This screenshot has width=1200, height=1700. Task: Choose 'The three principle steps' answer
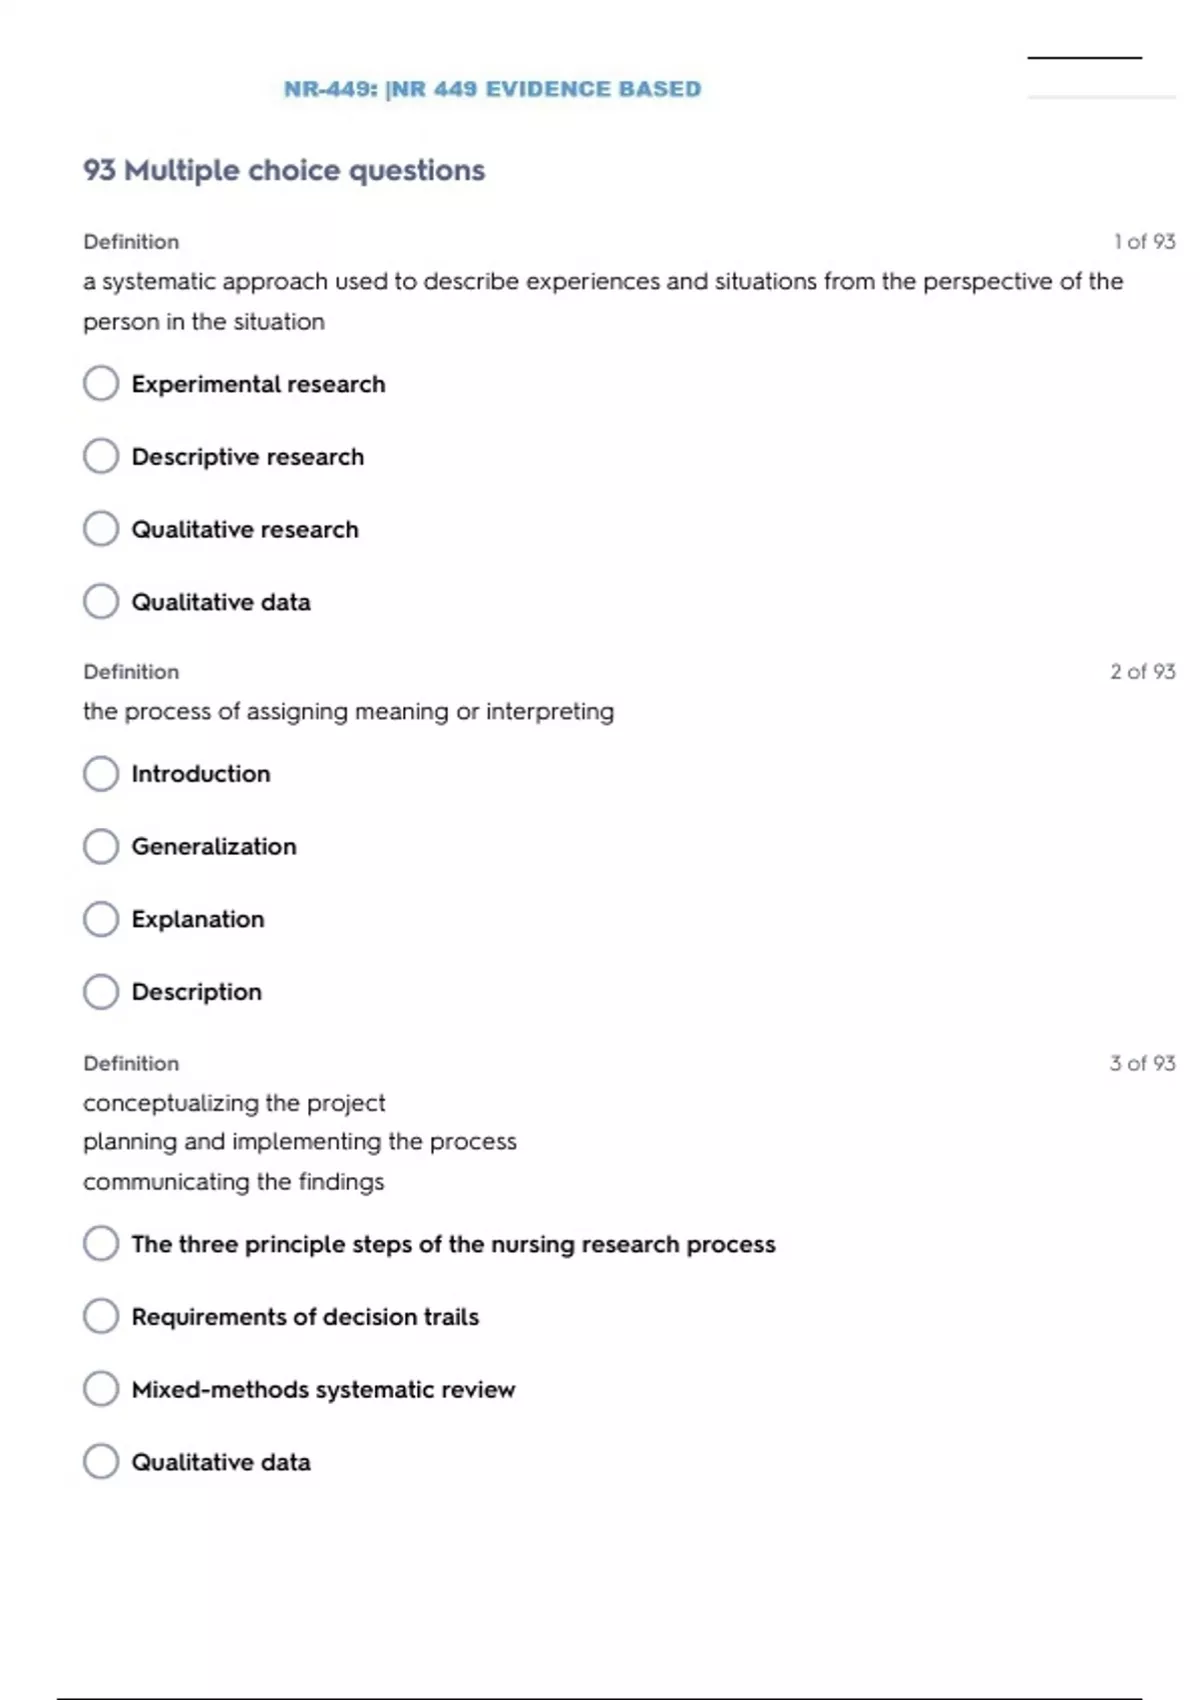pos(101,1243)
